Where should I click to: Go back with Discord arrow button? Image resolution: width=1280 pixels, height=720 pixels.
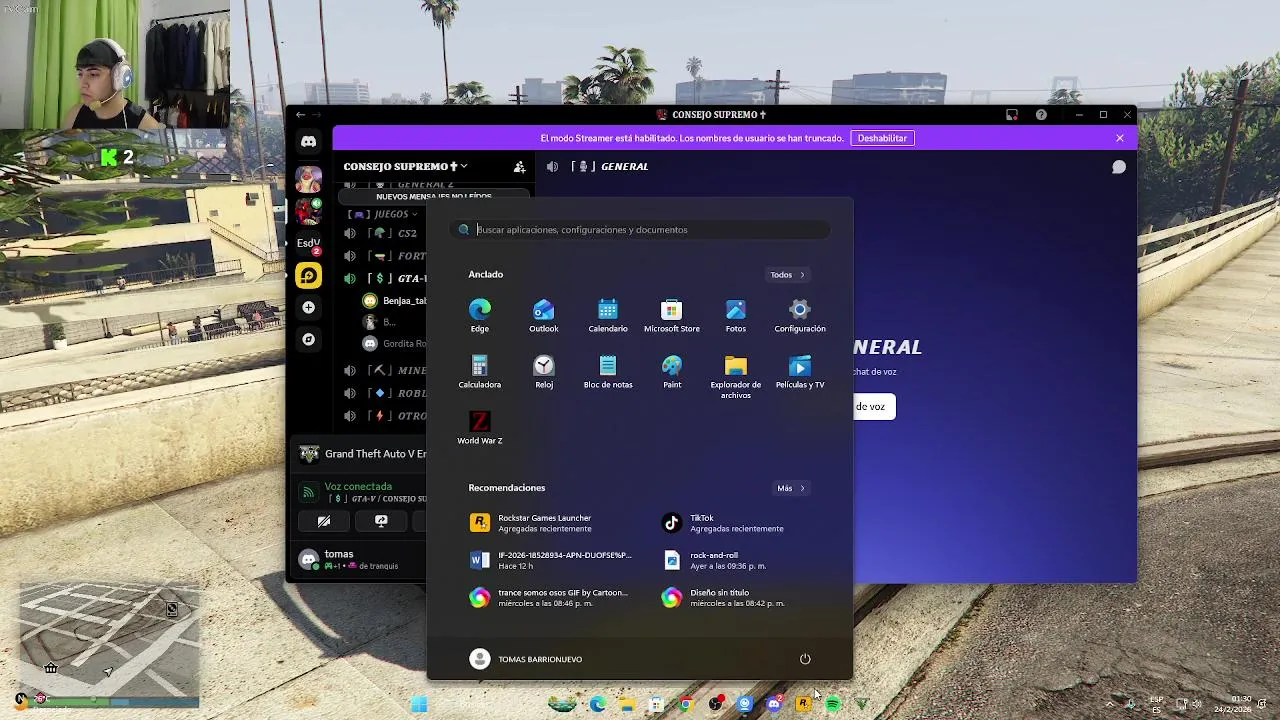[x=300, y=115]
